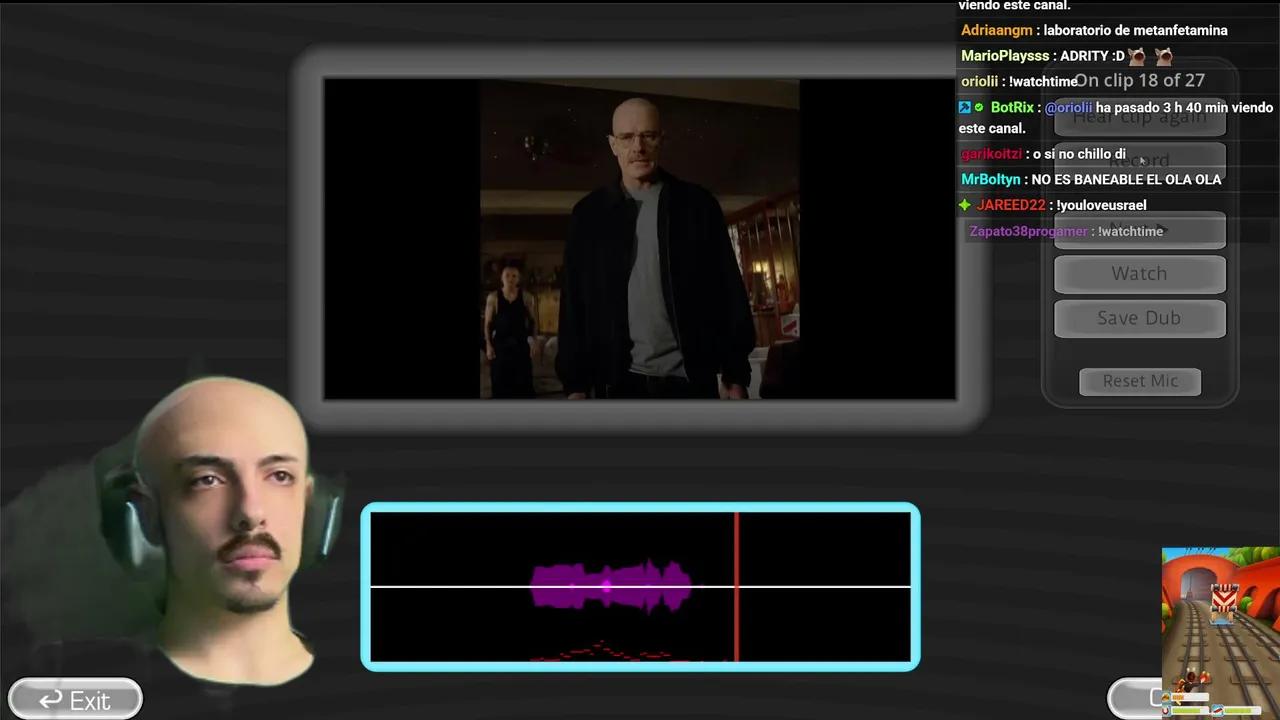The width and height of the screenshot is (1280, 720).
Task: Start recording with the Record button
Action: [1140, 160]
